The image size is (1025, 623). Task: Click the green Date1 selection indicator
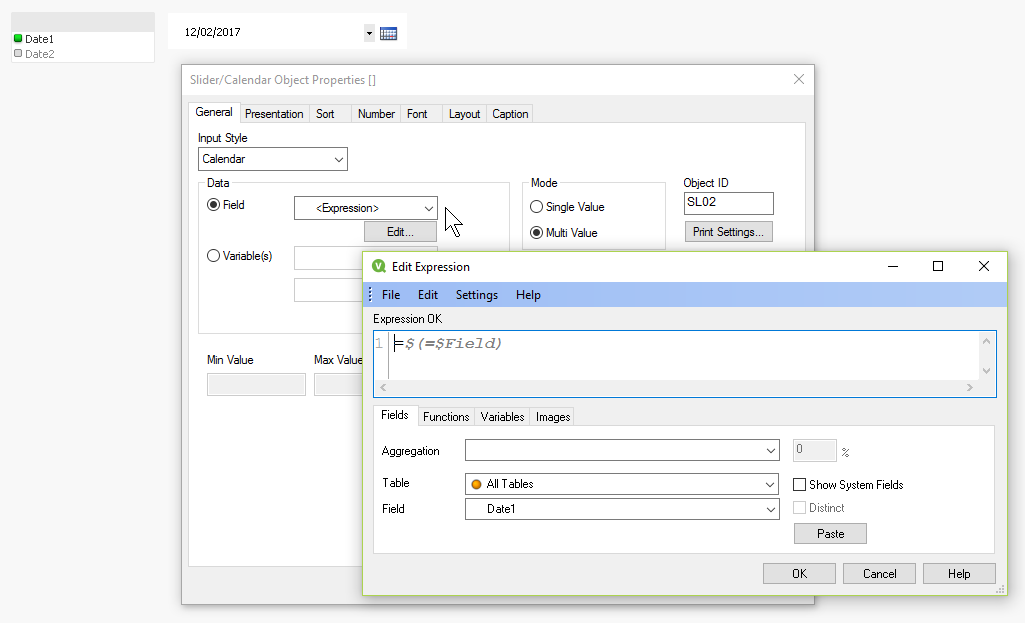coord(18,39)
